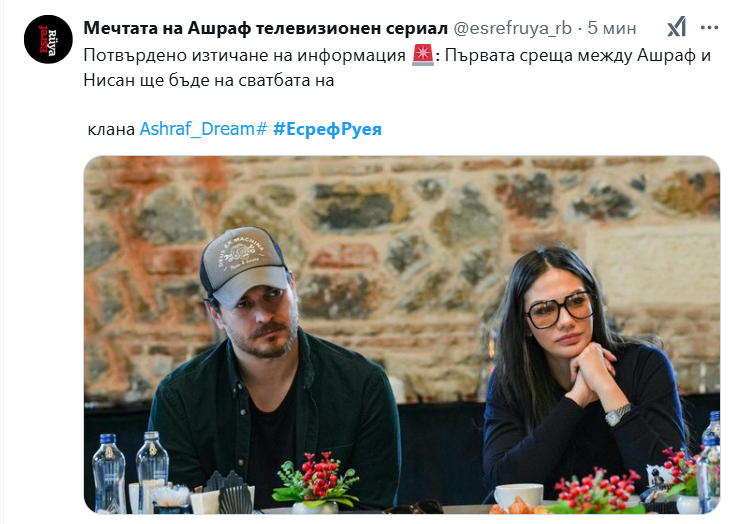
Task: Follow the Ashraf_Dream# hashtag link
Action: tap(203, 129)
